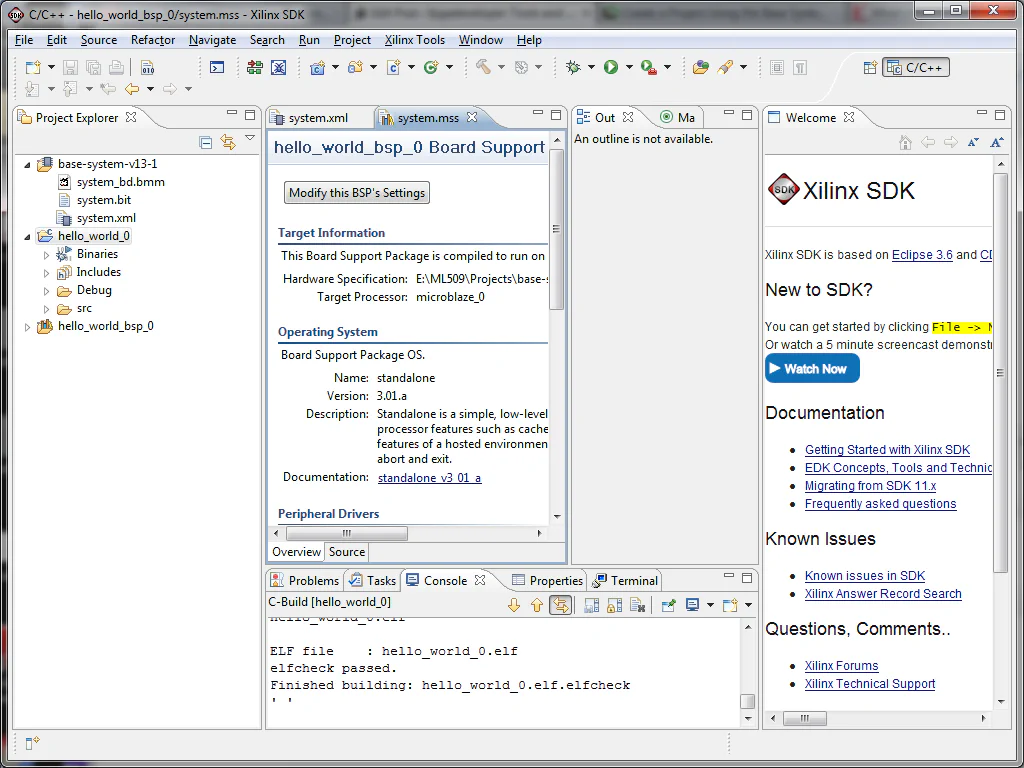
Task: Click the Program FPGA toolbar icon
Action: (255, 67)
